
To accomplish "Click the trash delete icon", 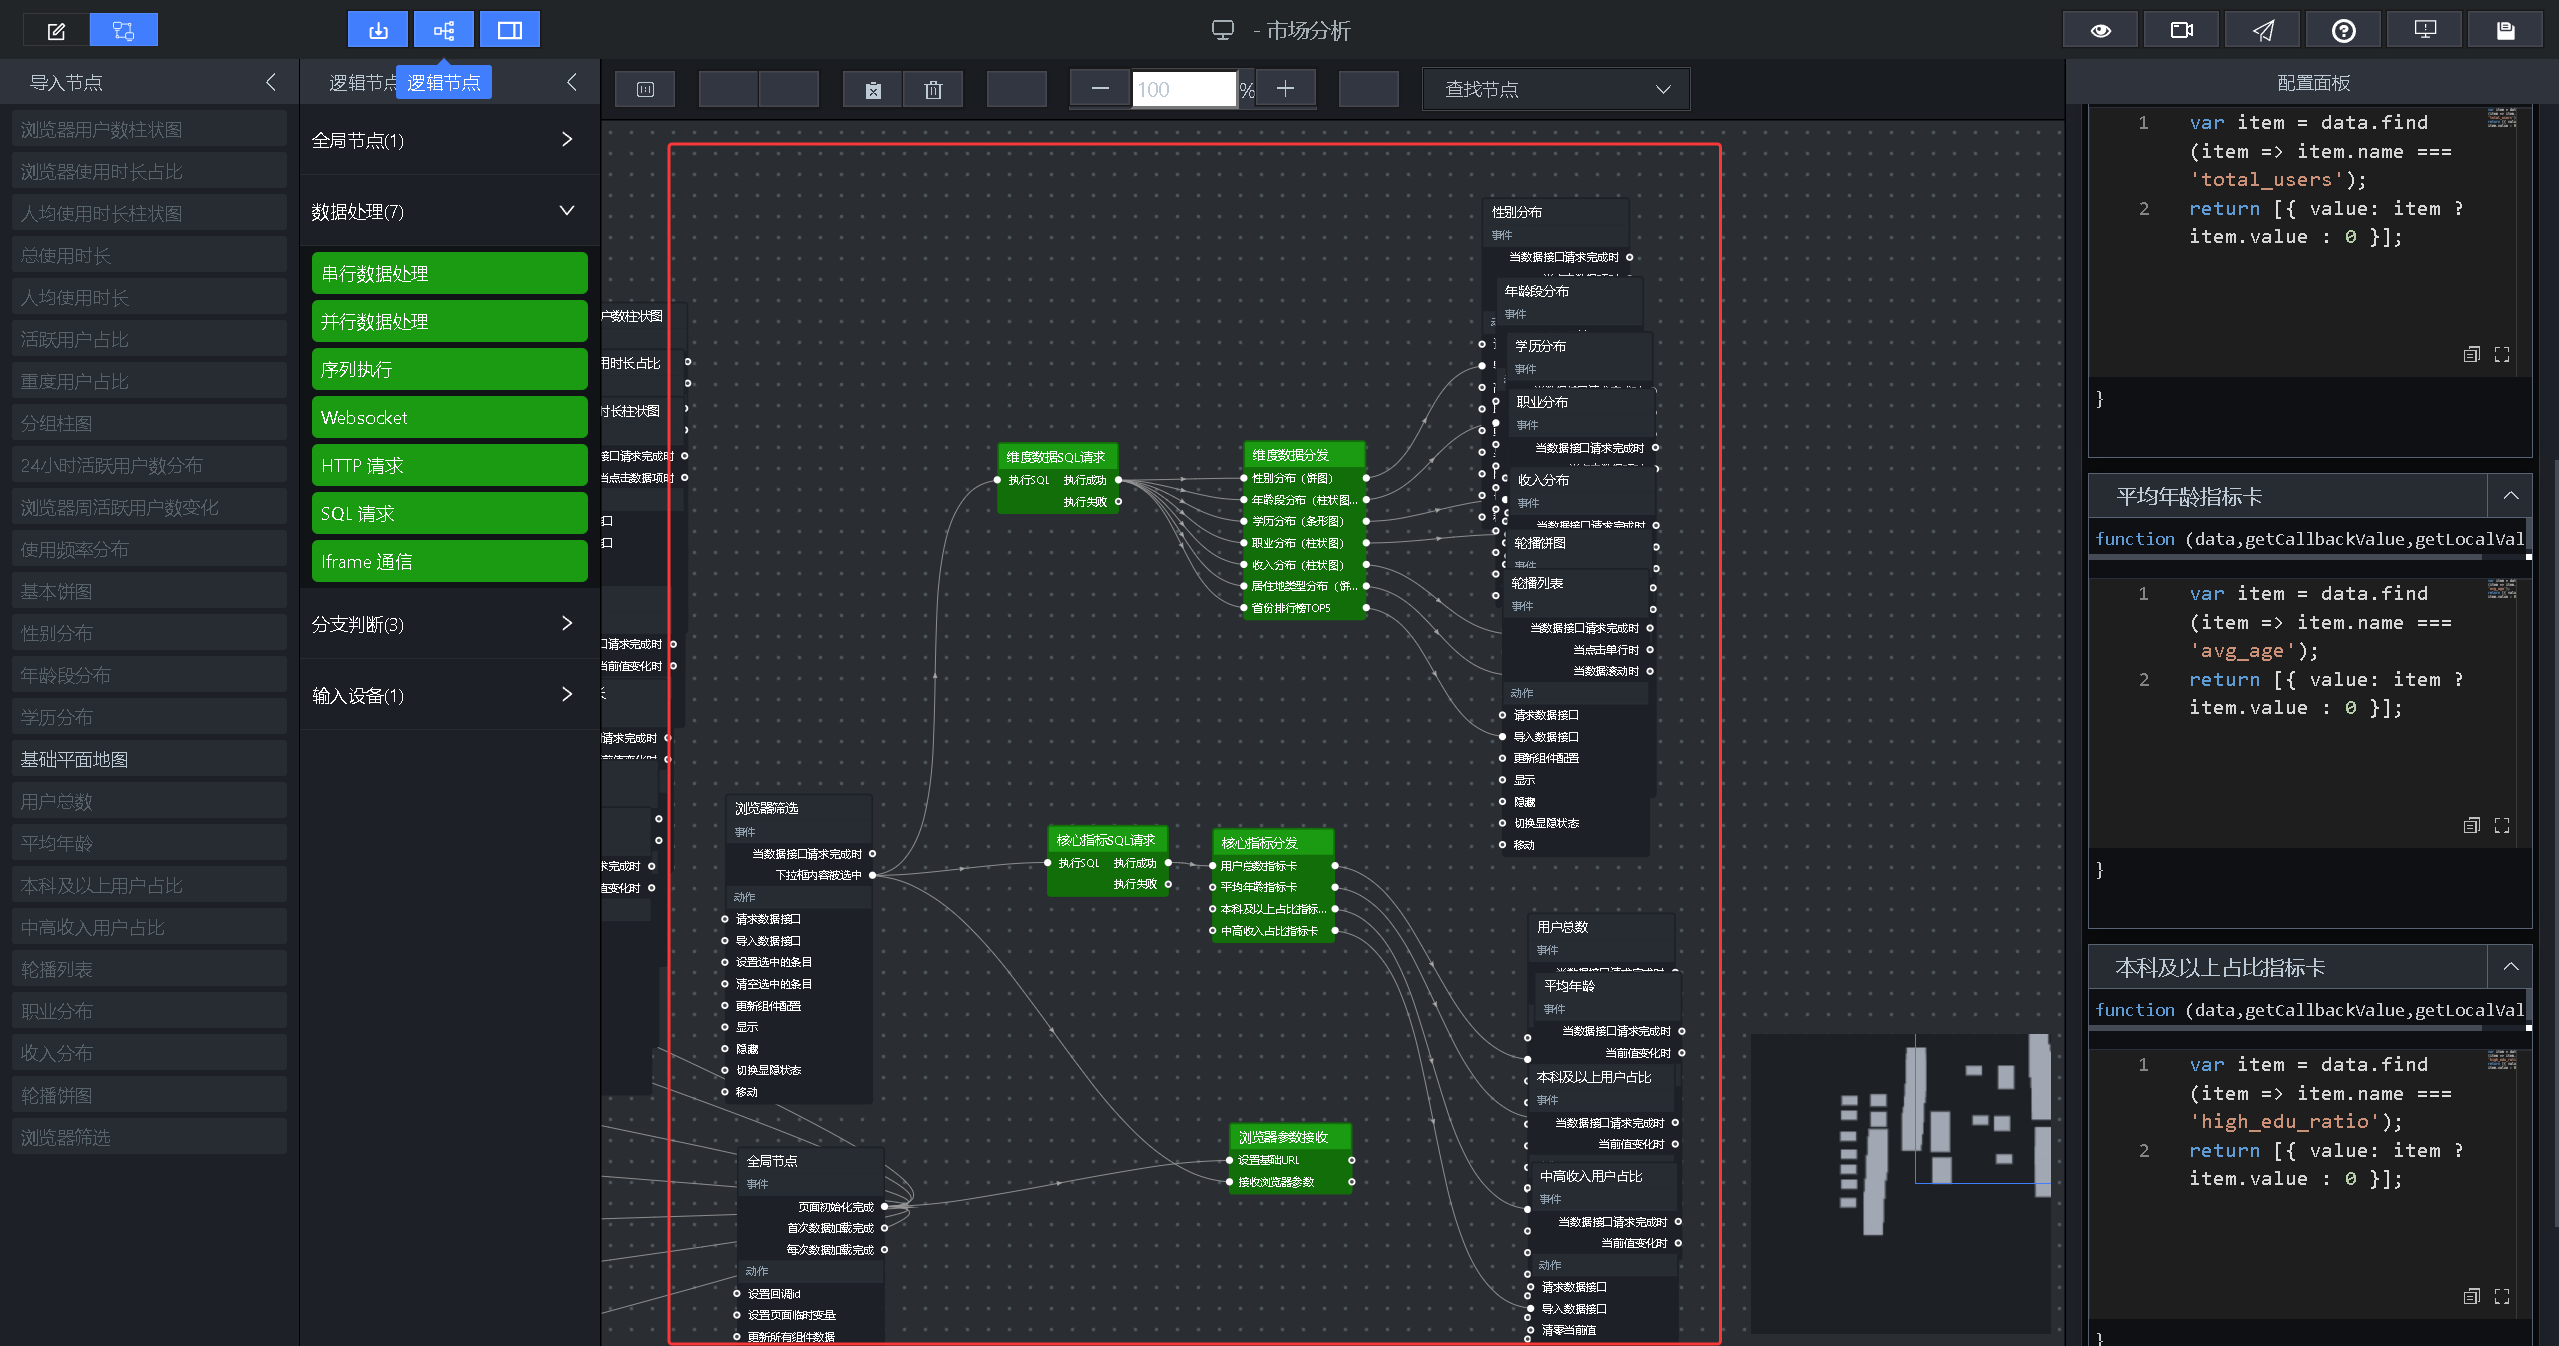I will [x=933, y=90].
